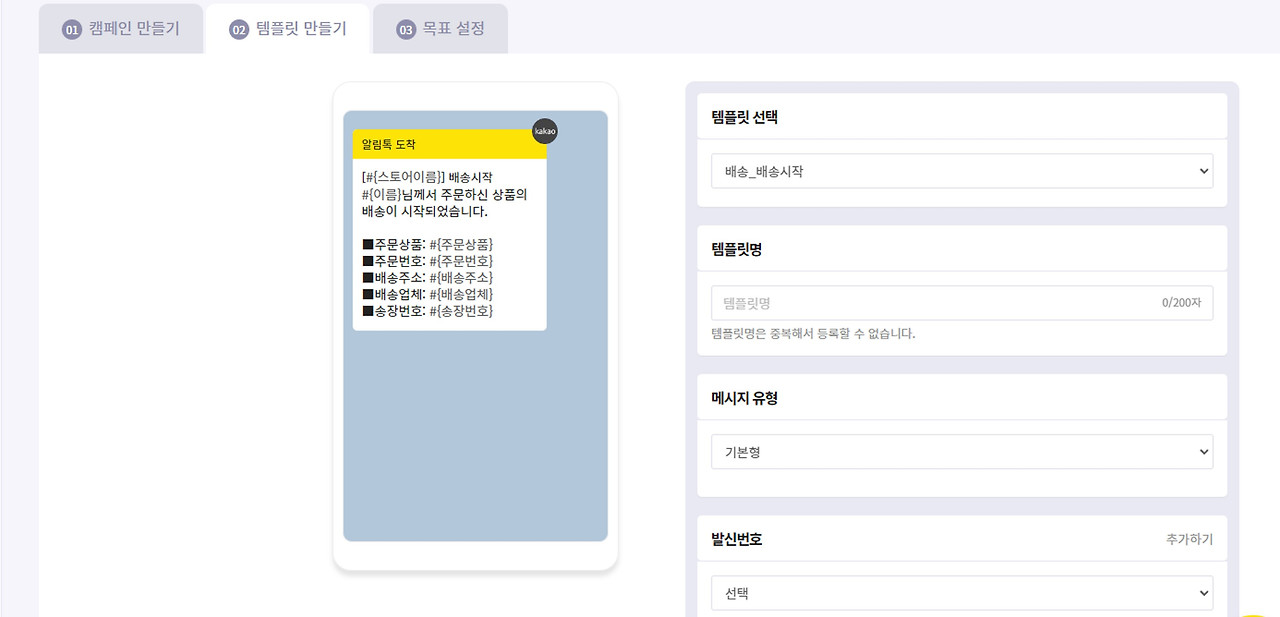This screenshot has width=1280, height=617.
Task: Click the 메시지 유형 section heading
Action: tap(744, 398)
